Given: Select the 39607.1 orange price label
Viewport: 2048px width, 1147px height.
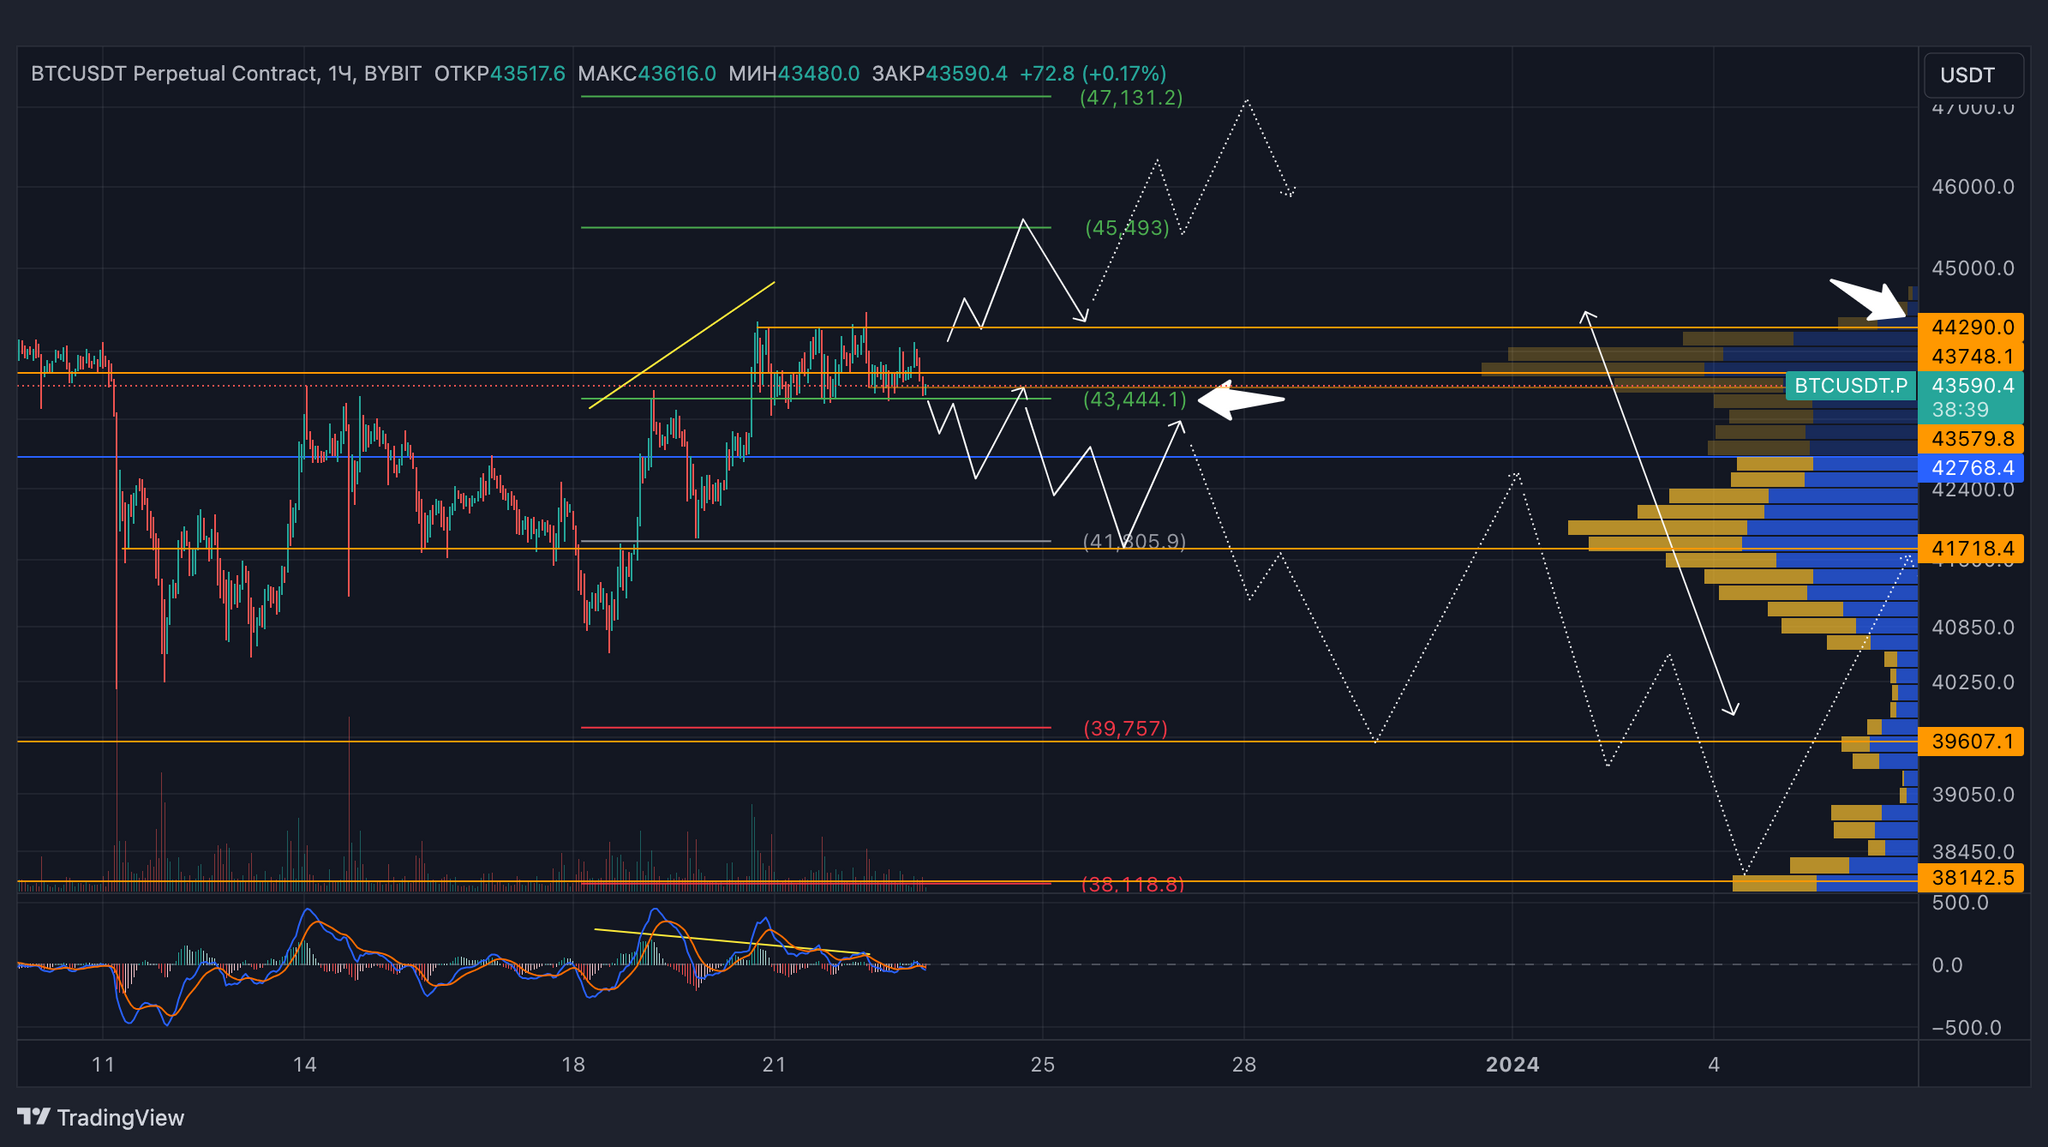Looking at the screenshot, I should coord(1972,741).
